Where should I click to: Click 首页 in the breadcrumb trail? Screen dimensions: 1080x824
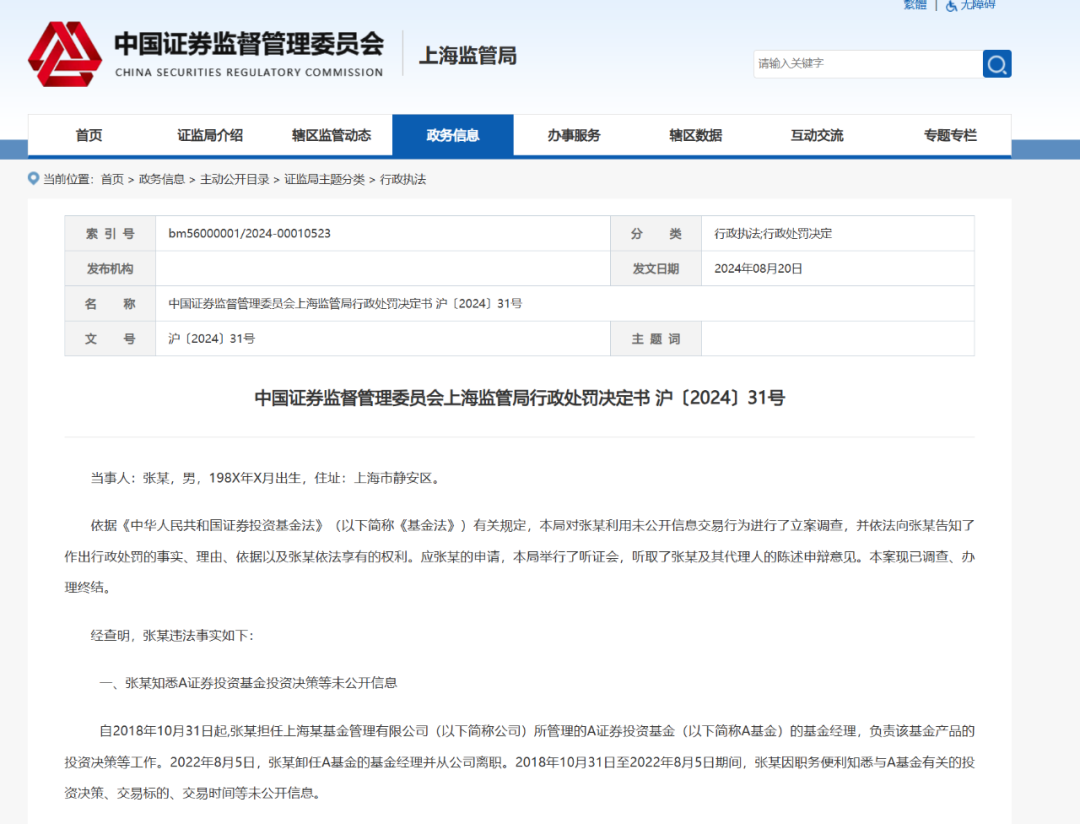click(x=112, y=180)
